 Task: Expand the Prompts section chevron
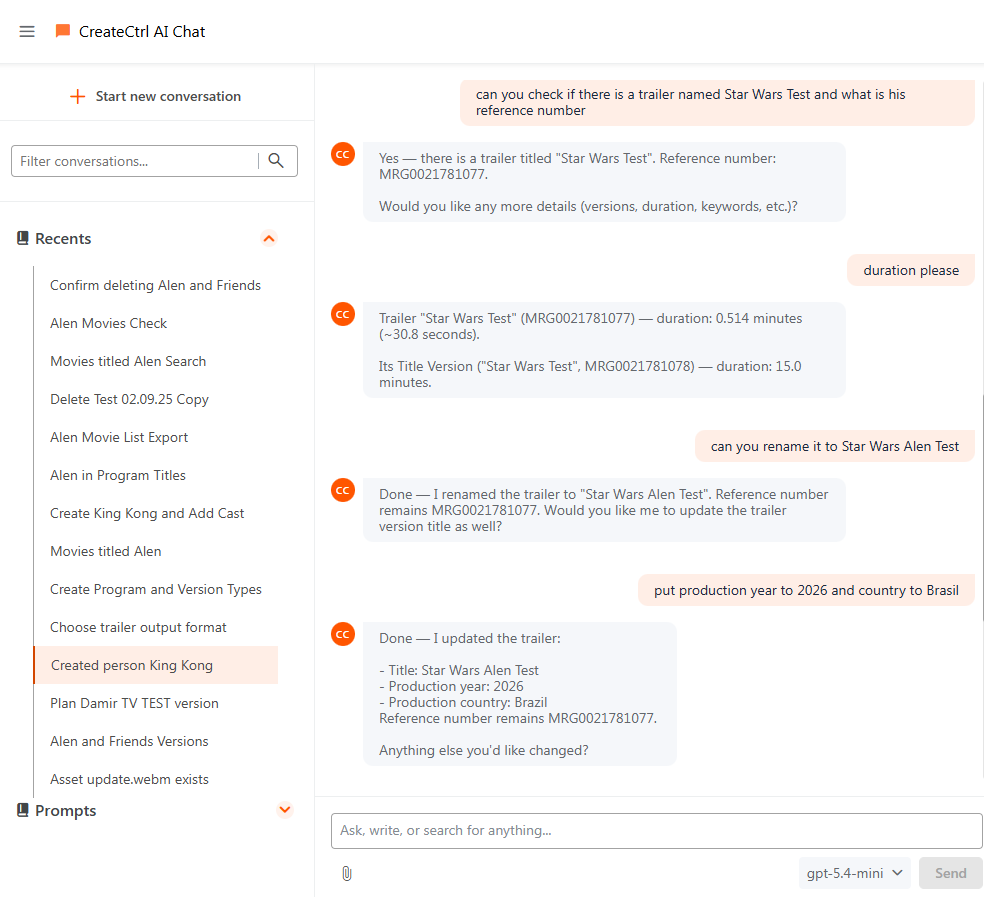(285, 810)
